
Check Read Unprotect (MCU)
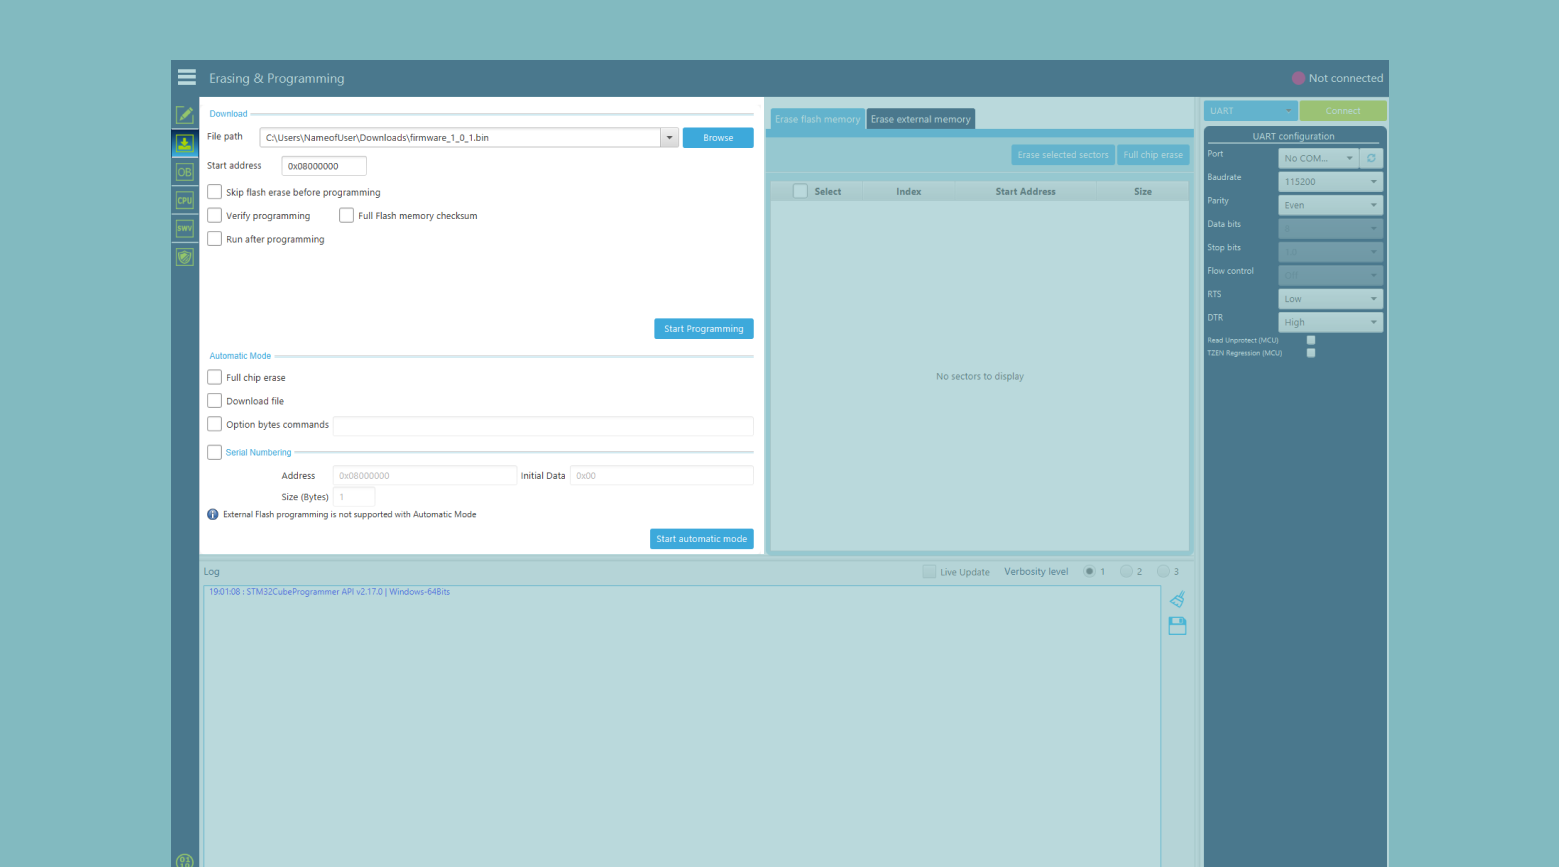click(1311, 340)
